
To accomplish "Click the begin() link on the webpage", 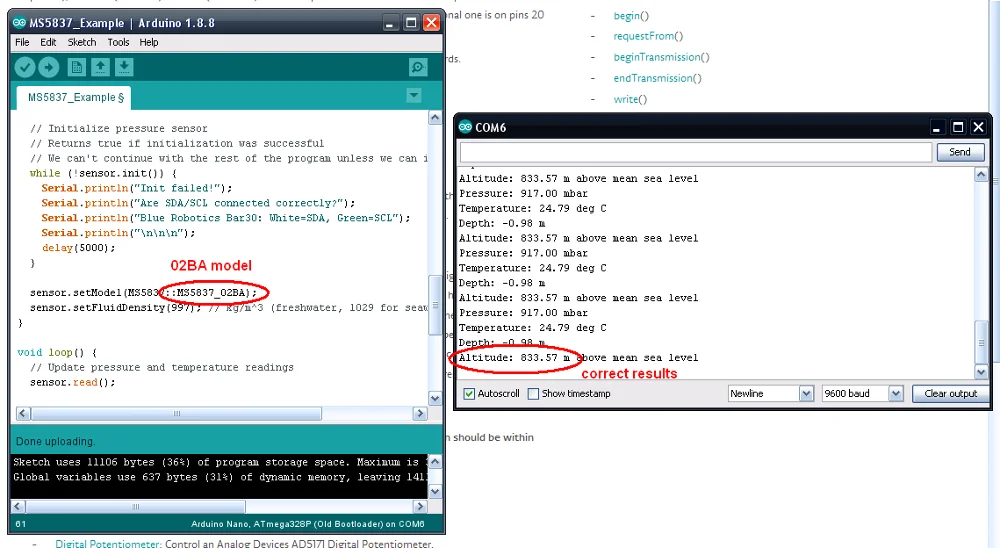I will tap(631, 15).
